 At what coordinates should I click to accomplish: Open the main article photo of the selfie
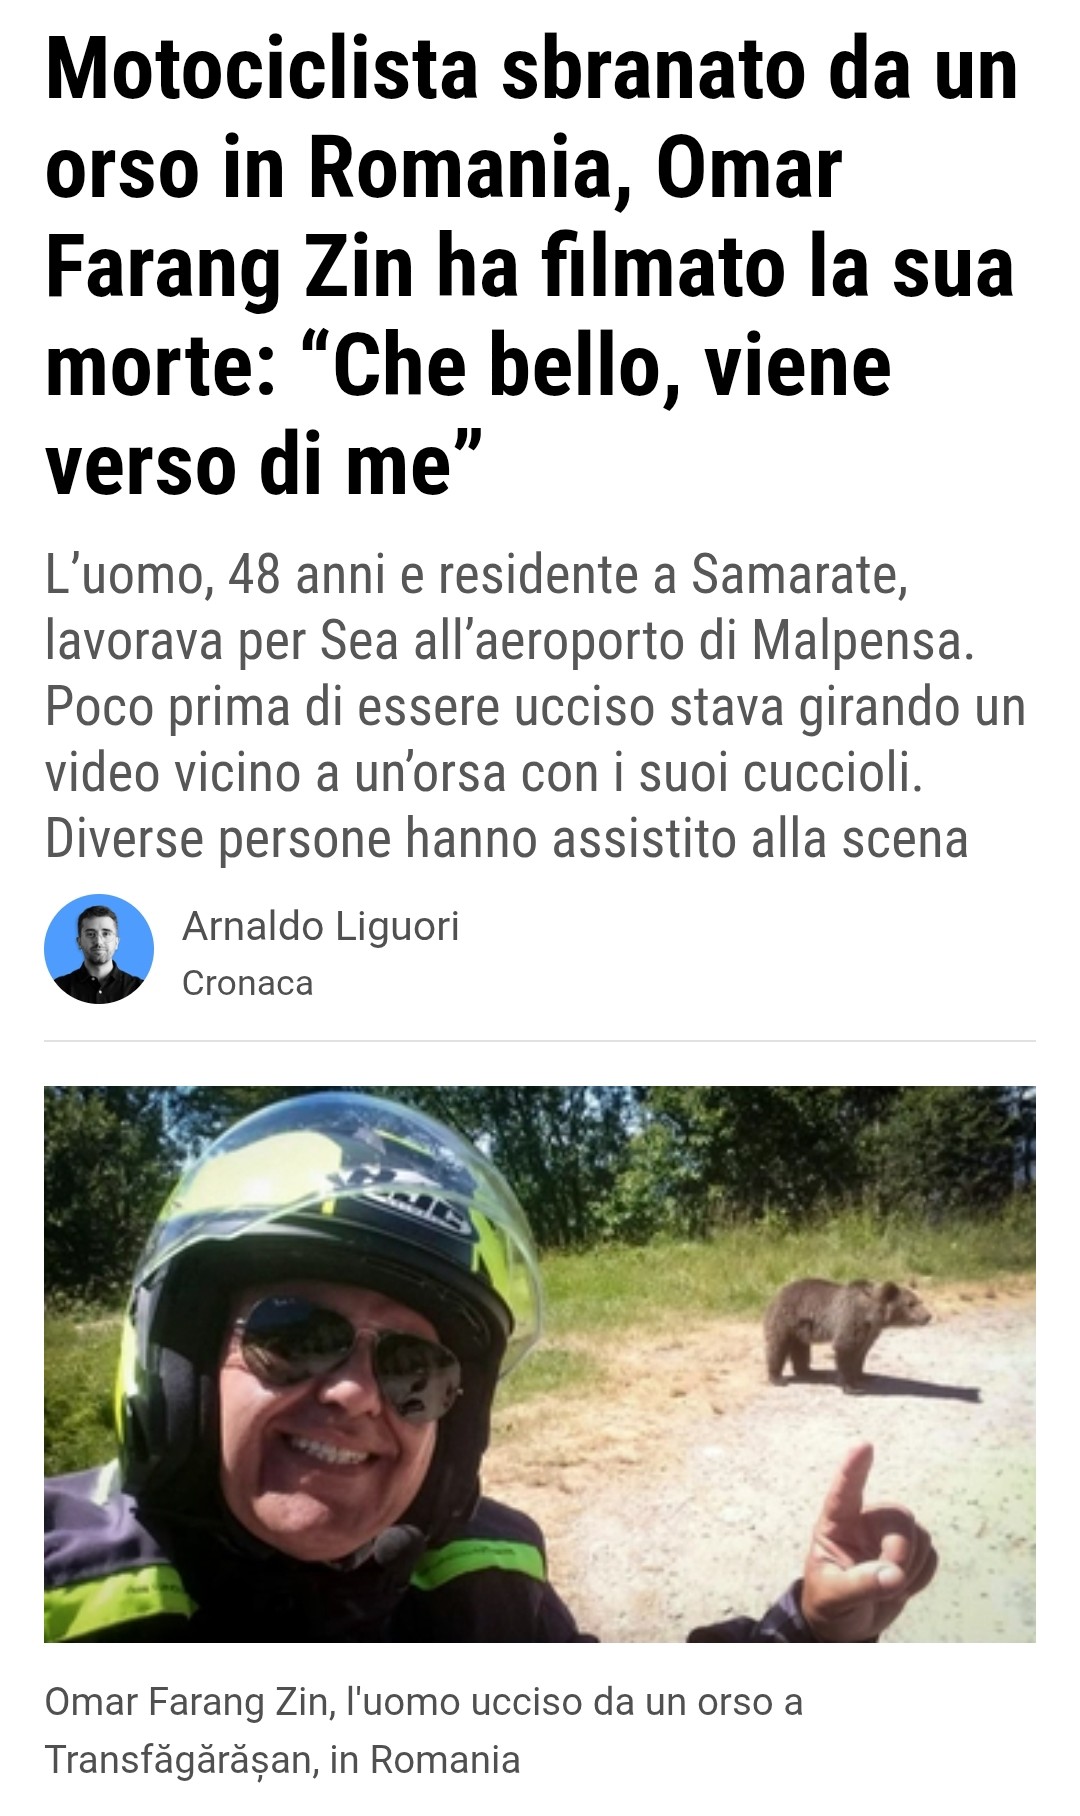coord(540,1364)
